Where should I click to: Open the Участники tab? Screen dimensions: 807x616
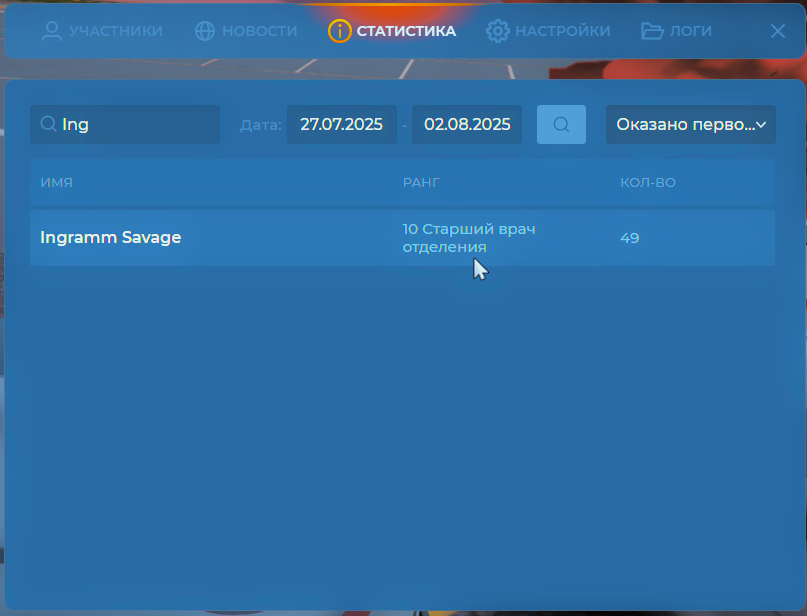[102, 31]
